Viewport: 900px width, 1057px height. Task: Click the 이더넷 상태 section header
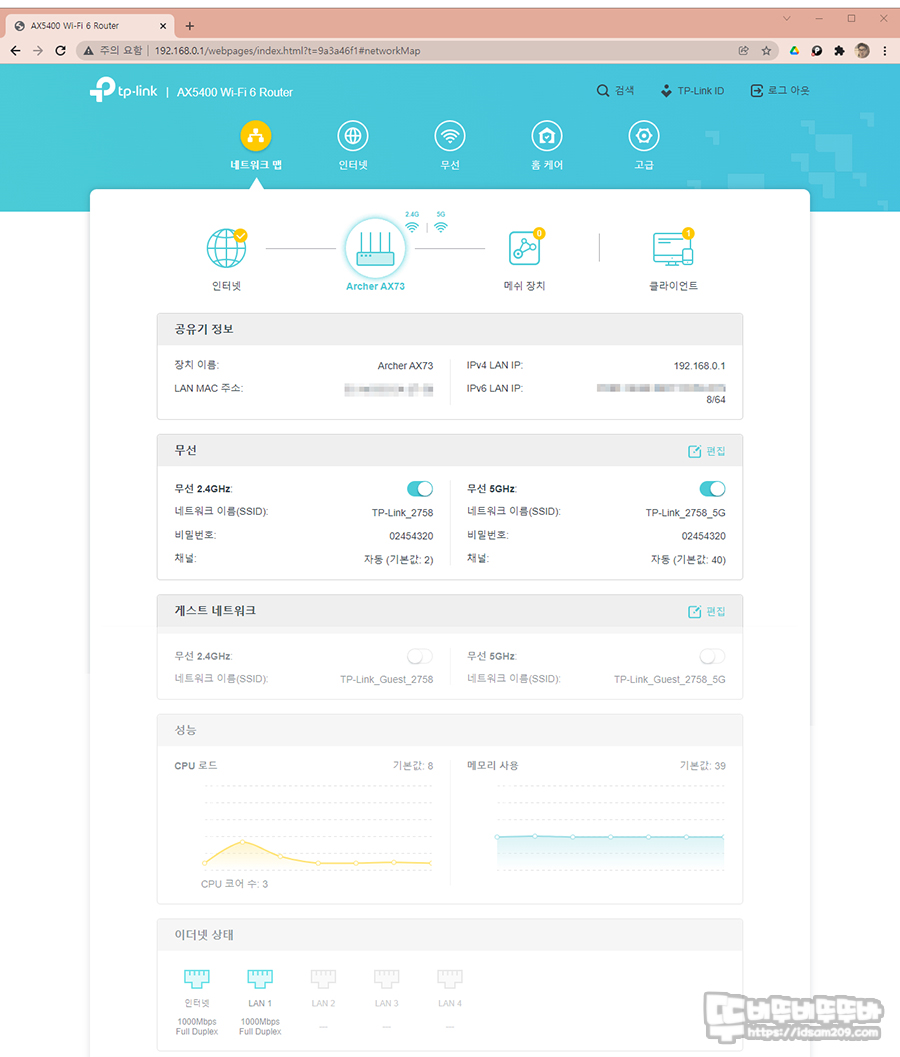(450, 935)
